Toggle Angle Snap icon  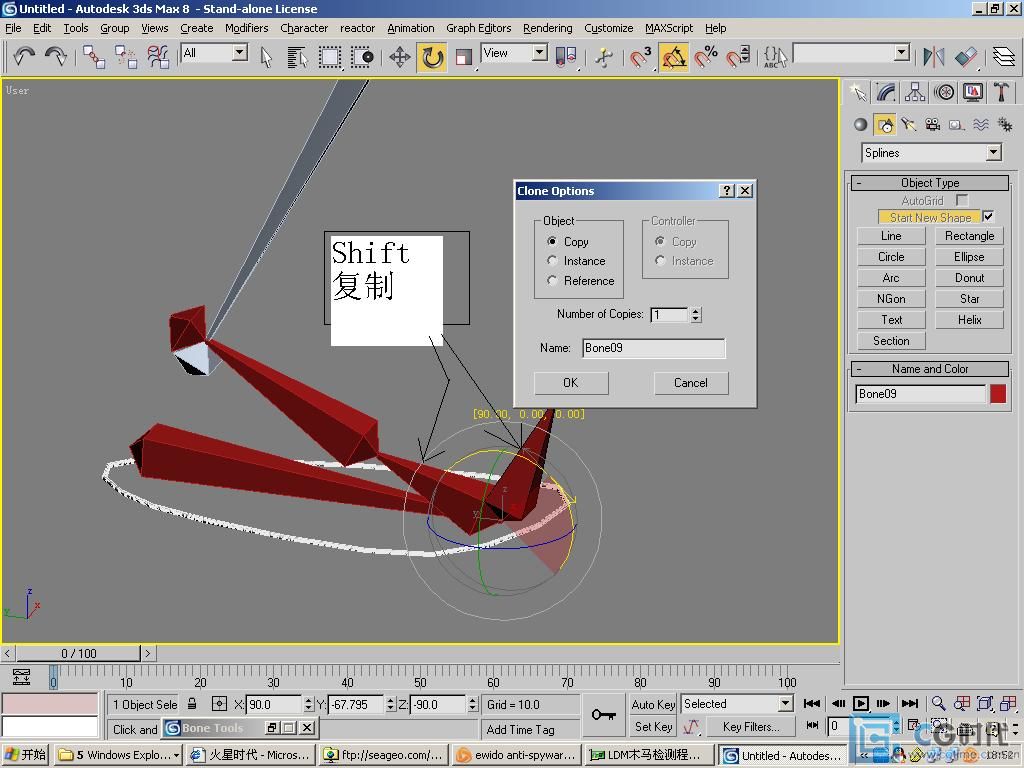click(x=673, y=57)
